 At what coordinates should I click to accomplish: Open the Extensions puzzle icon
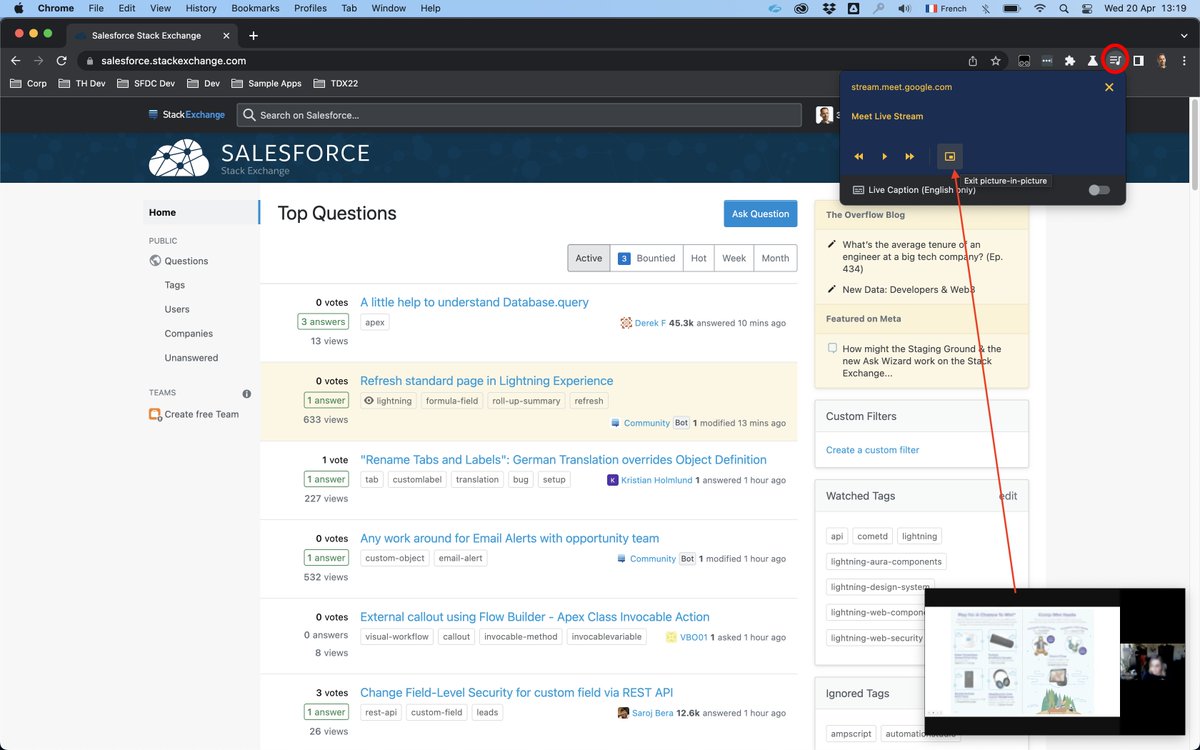pyautogui.click(x=1070, y=61)
